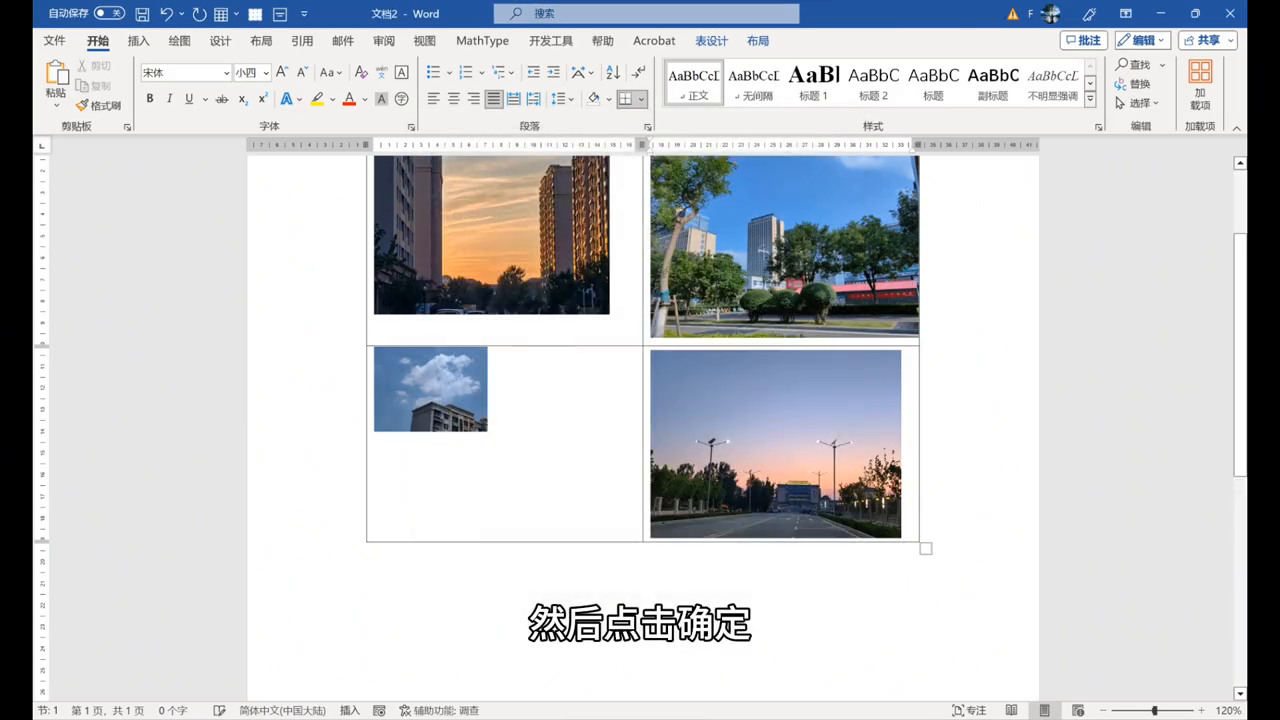Increase paragraph indent
Screen dimensions: 1280x720
553,72
